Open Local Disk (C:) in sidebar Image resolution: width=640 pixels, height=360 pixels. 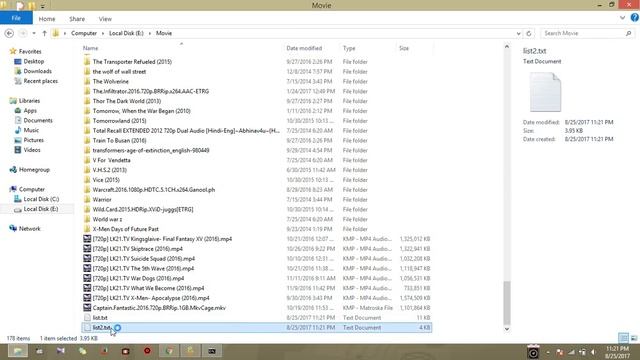(x=41, y=199)
